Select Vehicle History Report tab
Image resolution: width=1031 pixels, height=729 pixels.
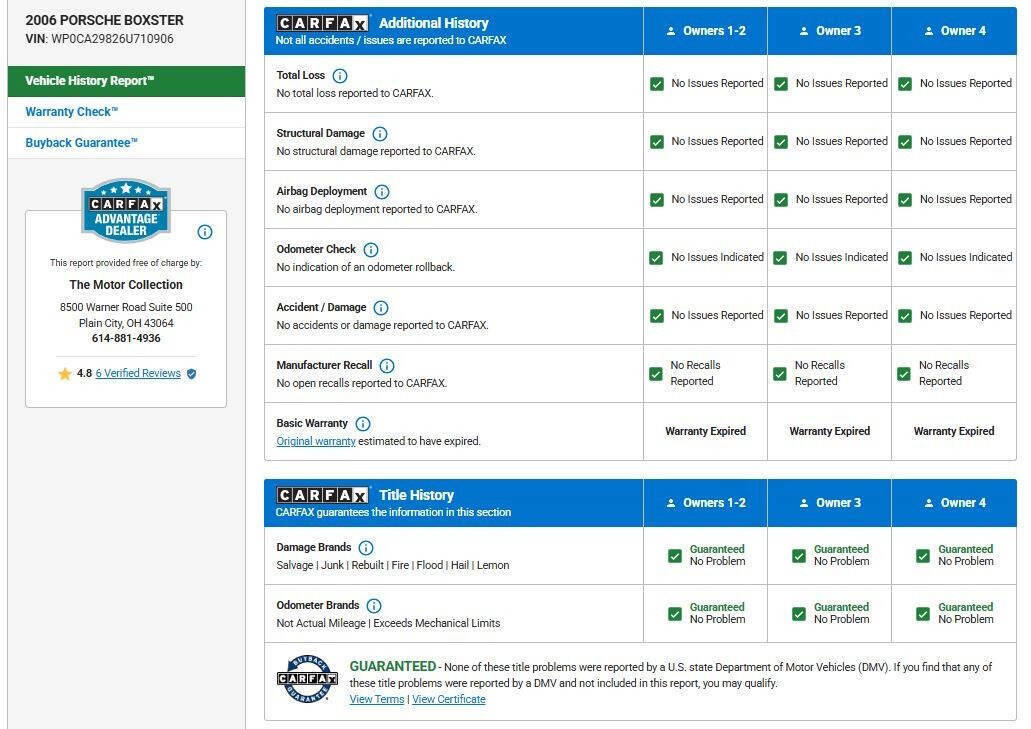pos(126,81)
